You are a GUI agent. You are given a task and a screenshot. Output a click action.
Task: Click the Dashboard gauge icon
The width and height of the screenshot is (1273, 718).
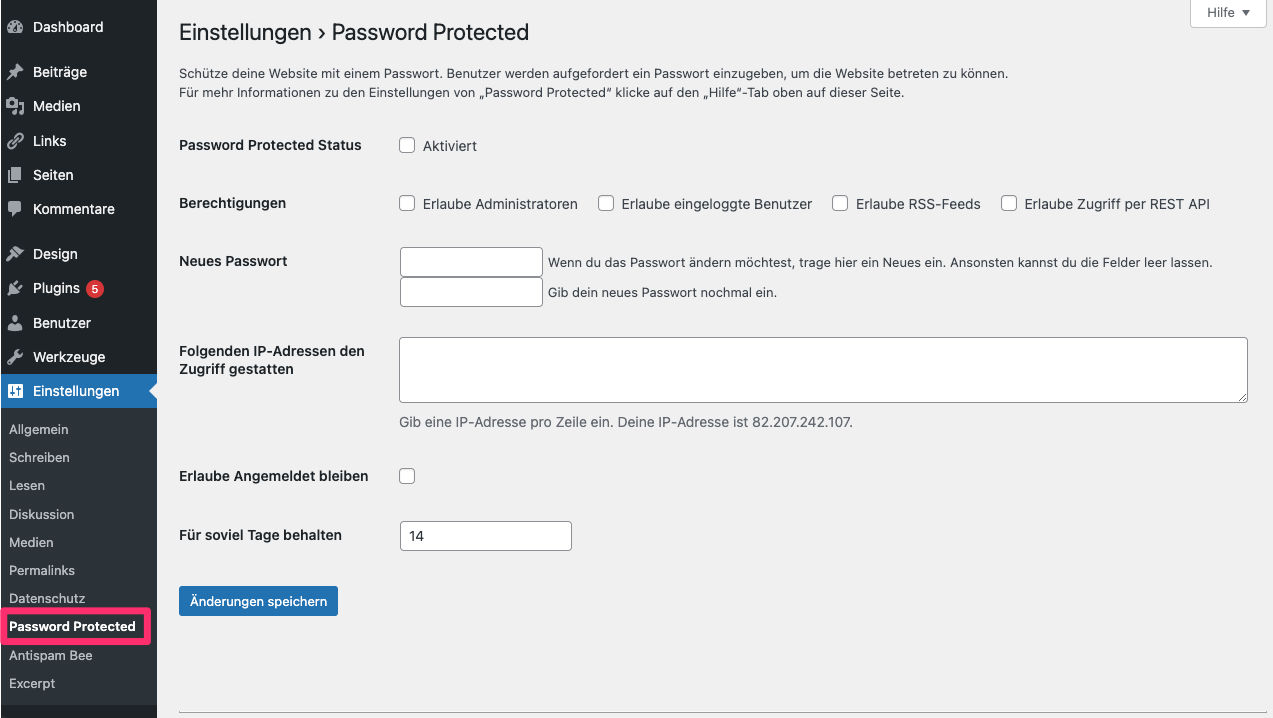[x=15, y=27]
